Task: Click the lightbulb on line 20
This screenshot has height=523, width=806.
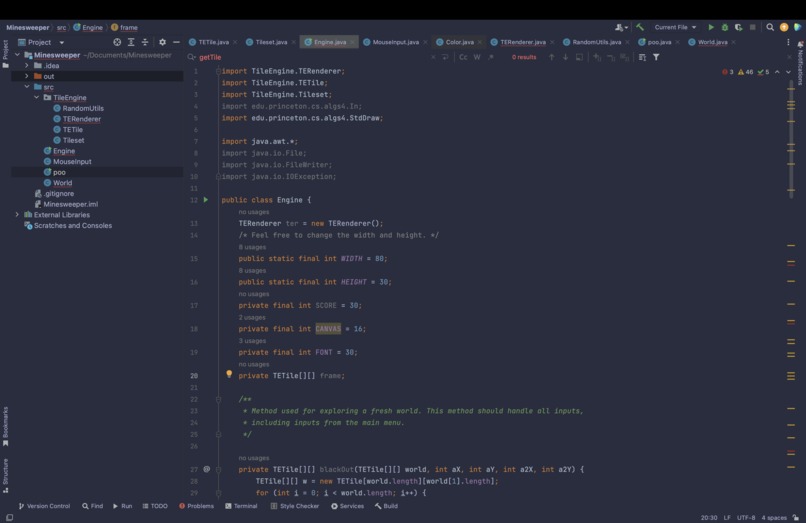Action: (229, 374)
